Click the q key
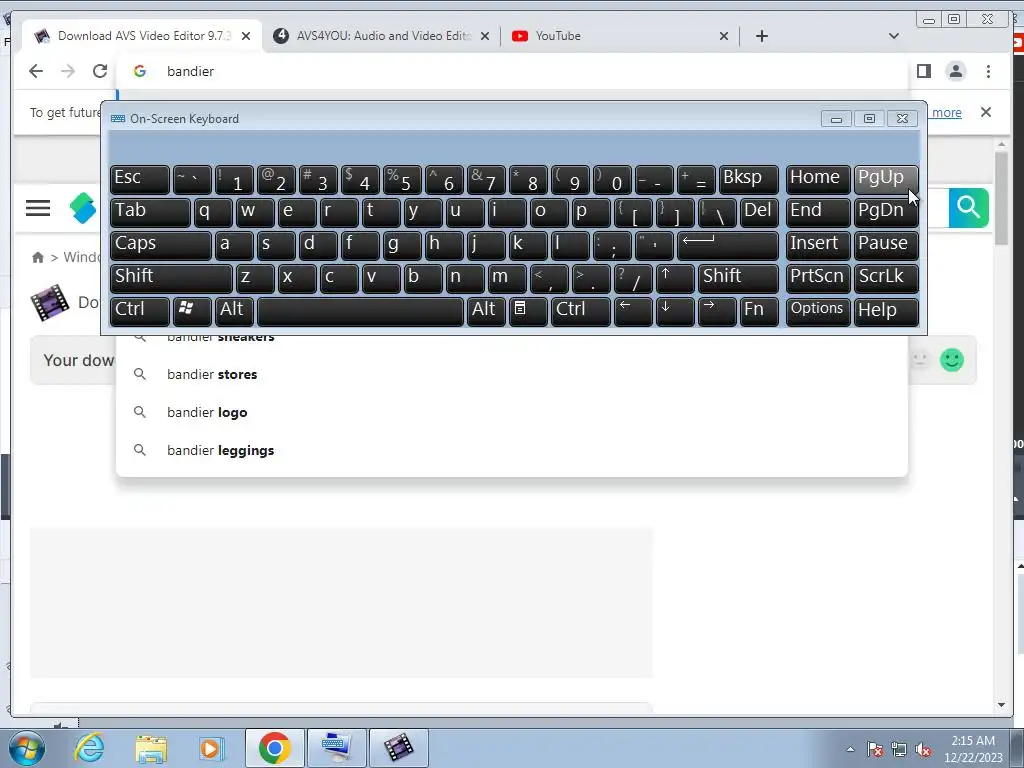This screenshot has width=1024, height=768. [x=213, y=212]
